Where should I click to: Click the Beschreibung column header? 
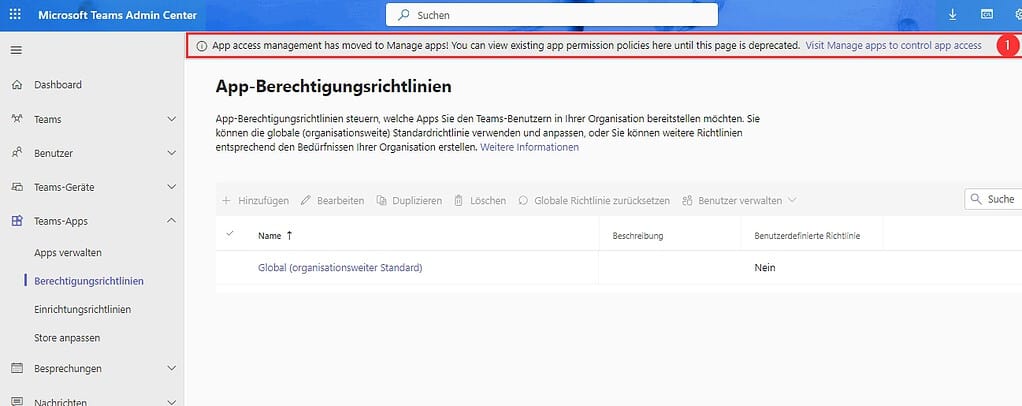coord(638,236)
